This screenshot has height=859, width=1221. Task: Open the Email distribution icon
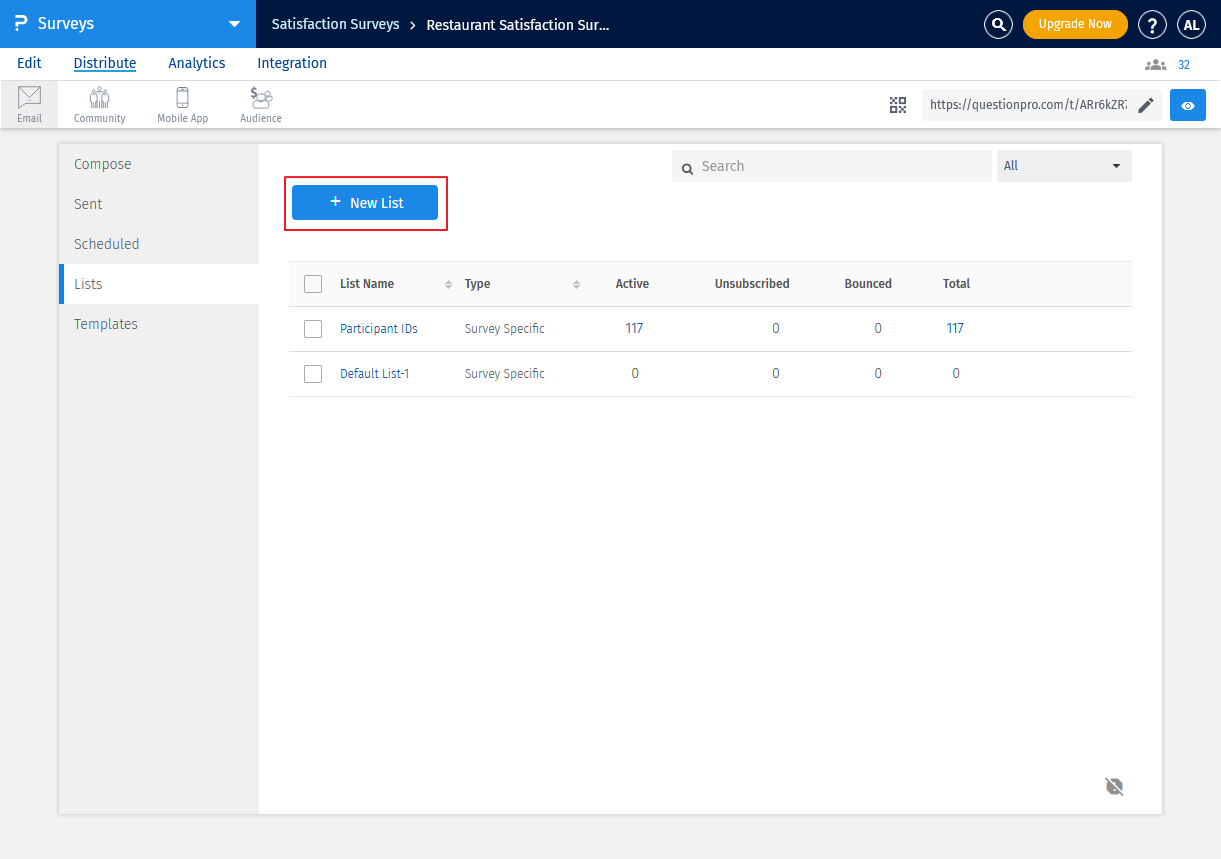click(x=29, y=104)
